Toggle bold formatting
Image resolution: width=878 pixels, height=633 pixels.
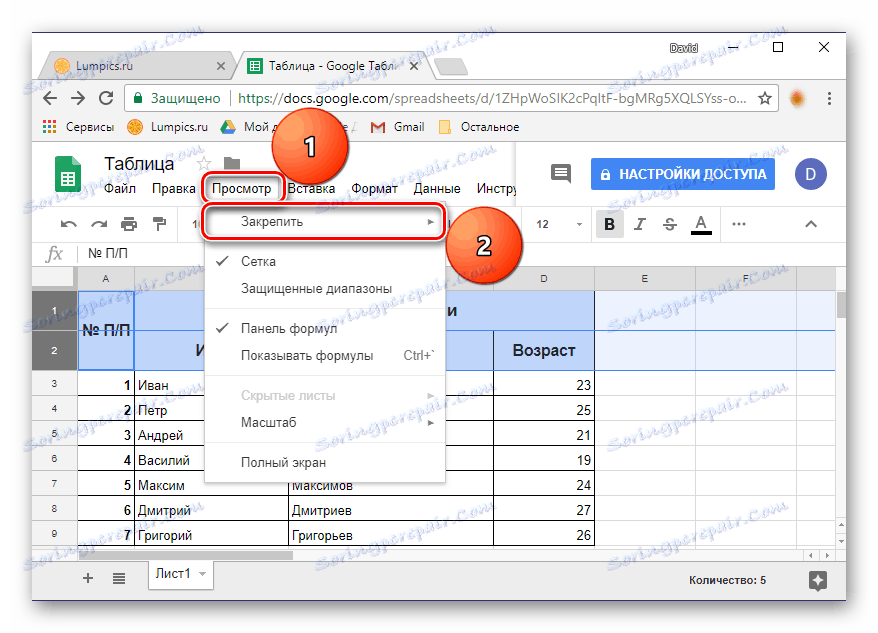pyautogui.click(x=609, y=225)
